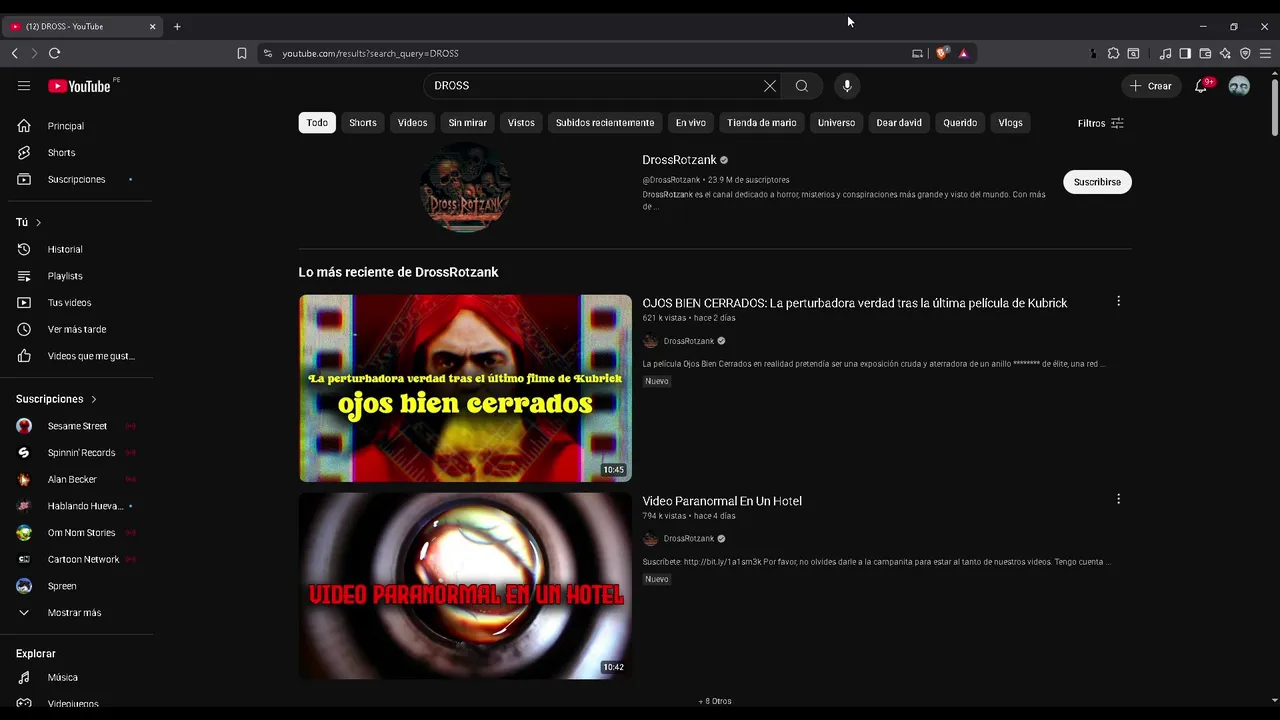Reload the page
The height and width of the screenshot is (720, 1280).
tap(55, 53)
